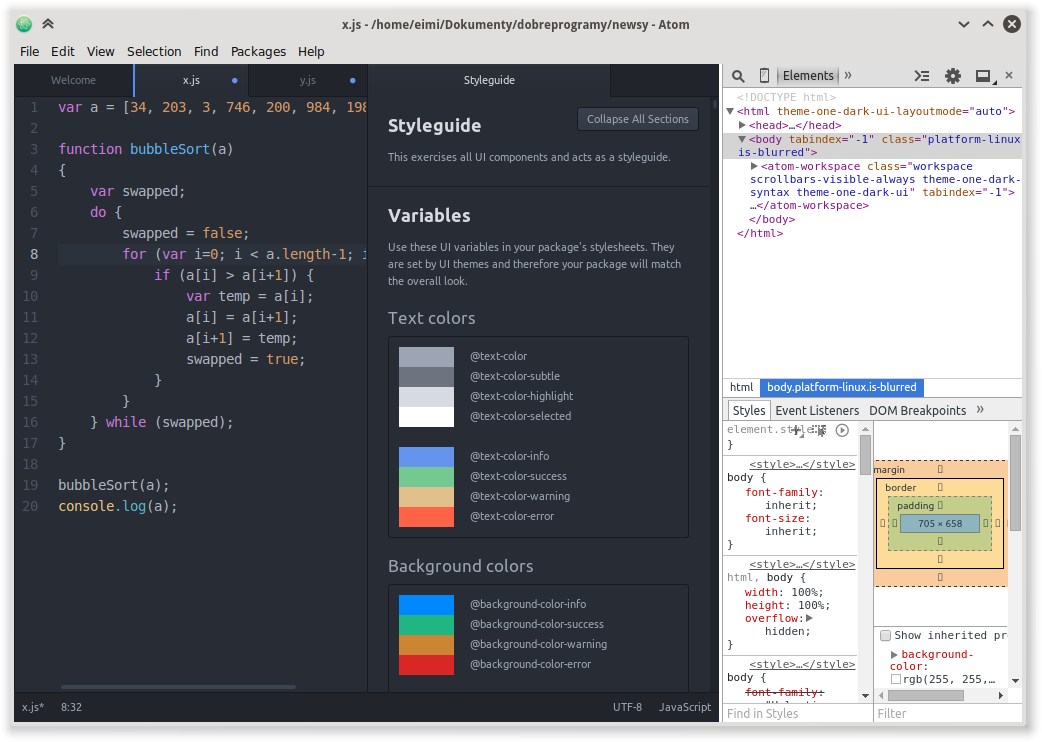This screenshot has height=742, width=1042.
Task: Expand the background-color computed property
Action: click(894, 655)
